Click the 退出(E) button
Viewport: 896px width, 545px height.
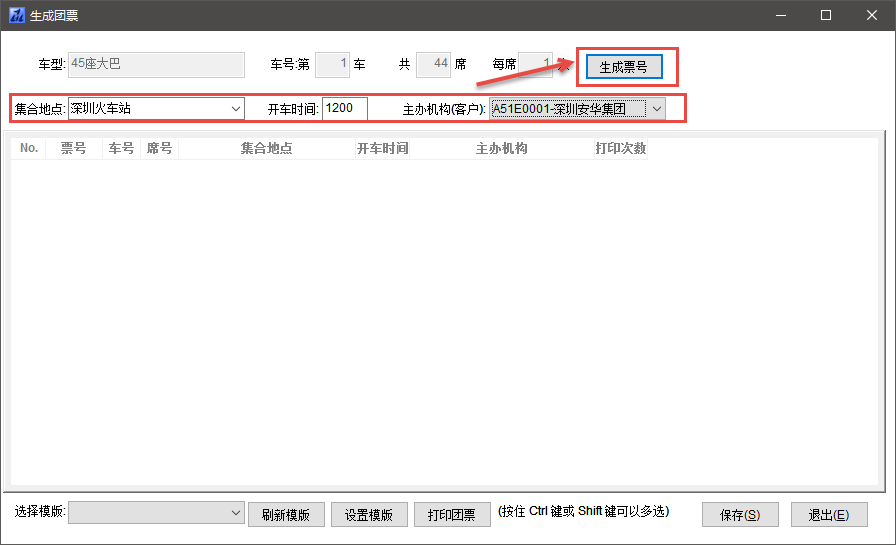click(x=829, y=515)
